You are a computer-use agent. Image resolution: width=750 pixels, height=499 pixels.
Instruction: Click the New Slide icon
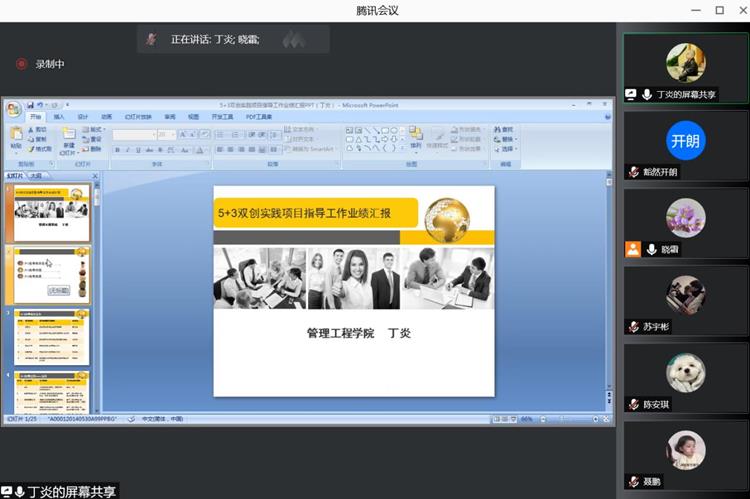(69, 135)
